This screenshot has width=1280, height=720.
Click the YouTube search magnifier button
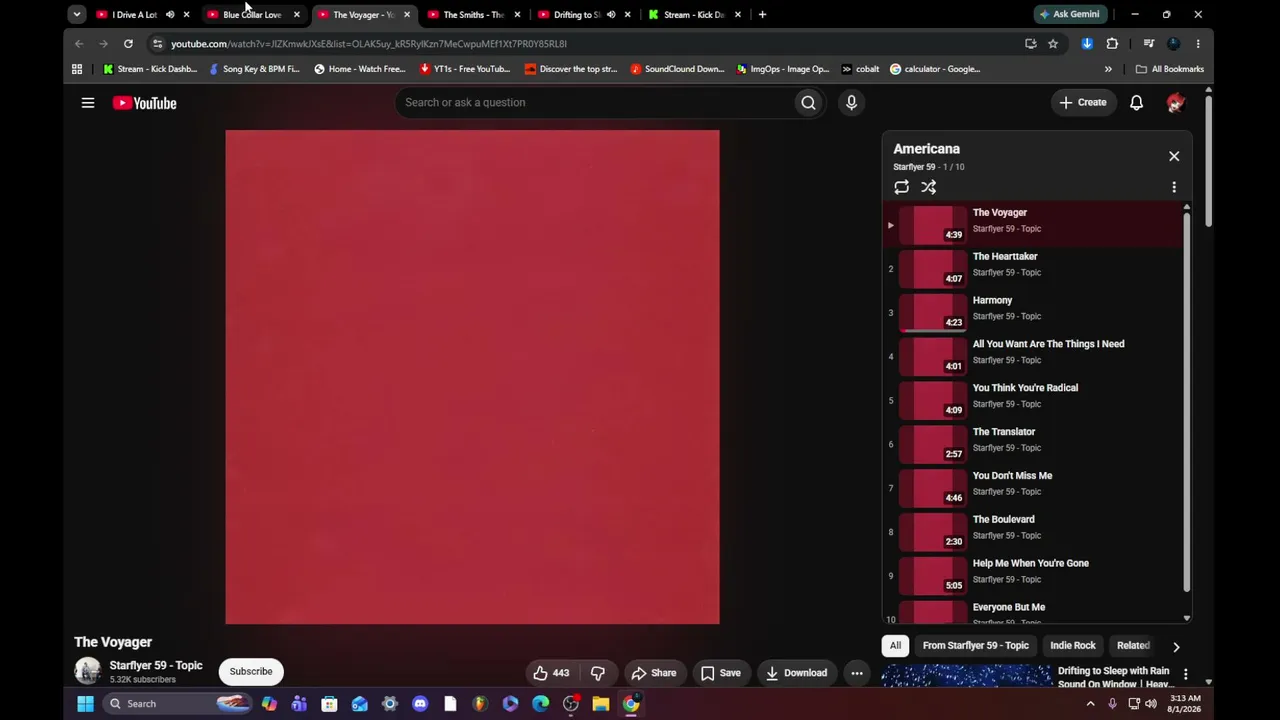pyautogui.click(x=808, y=102)
